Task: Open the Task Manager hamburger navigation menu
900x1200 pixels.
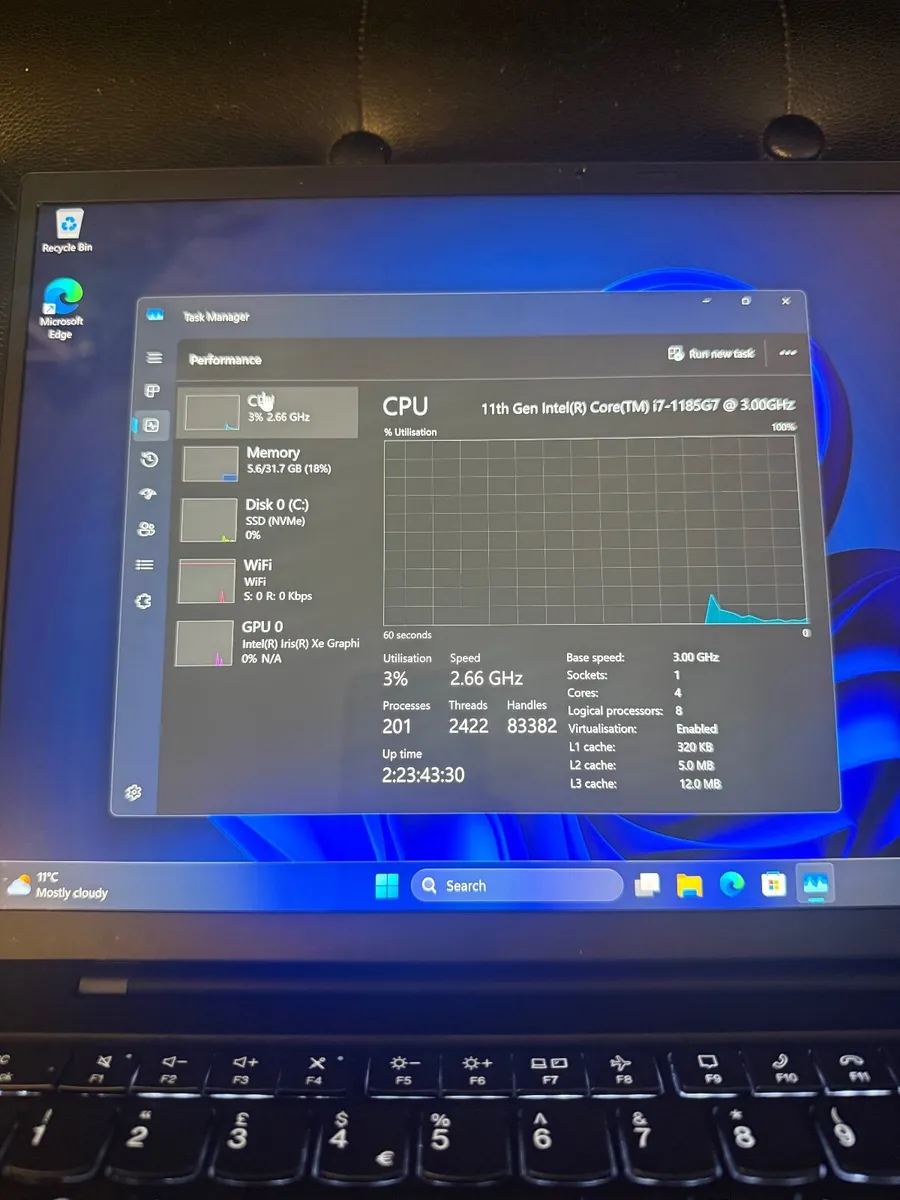Action: click(154, 357)
